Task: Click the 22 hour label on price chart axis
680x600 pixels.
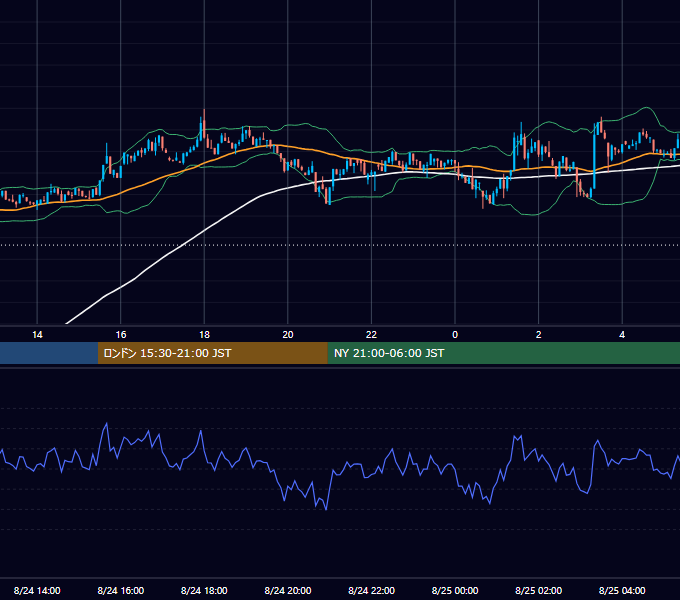Action: 371,335
